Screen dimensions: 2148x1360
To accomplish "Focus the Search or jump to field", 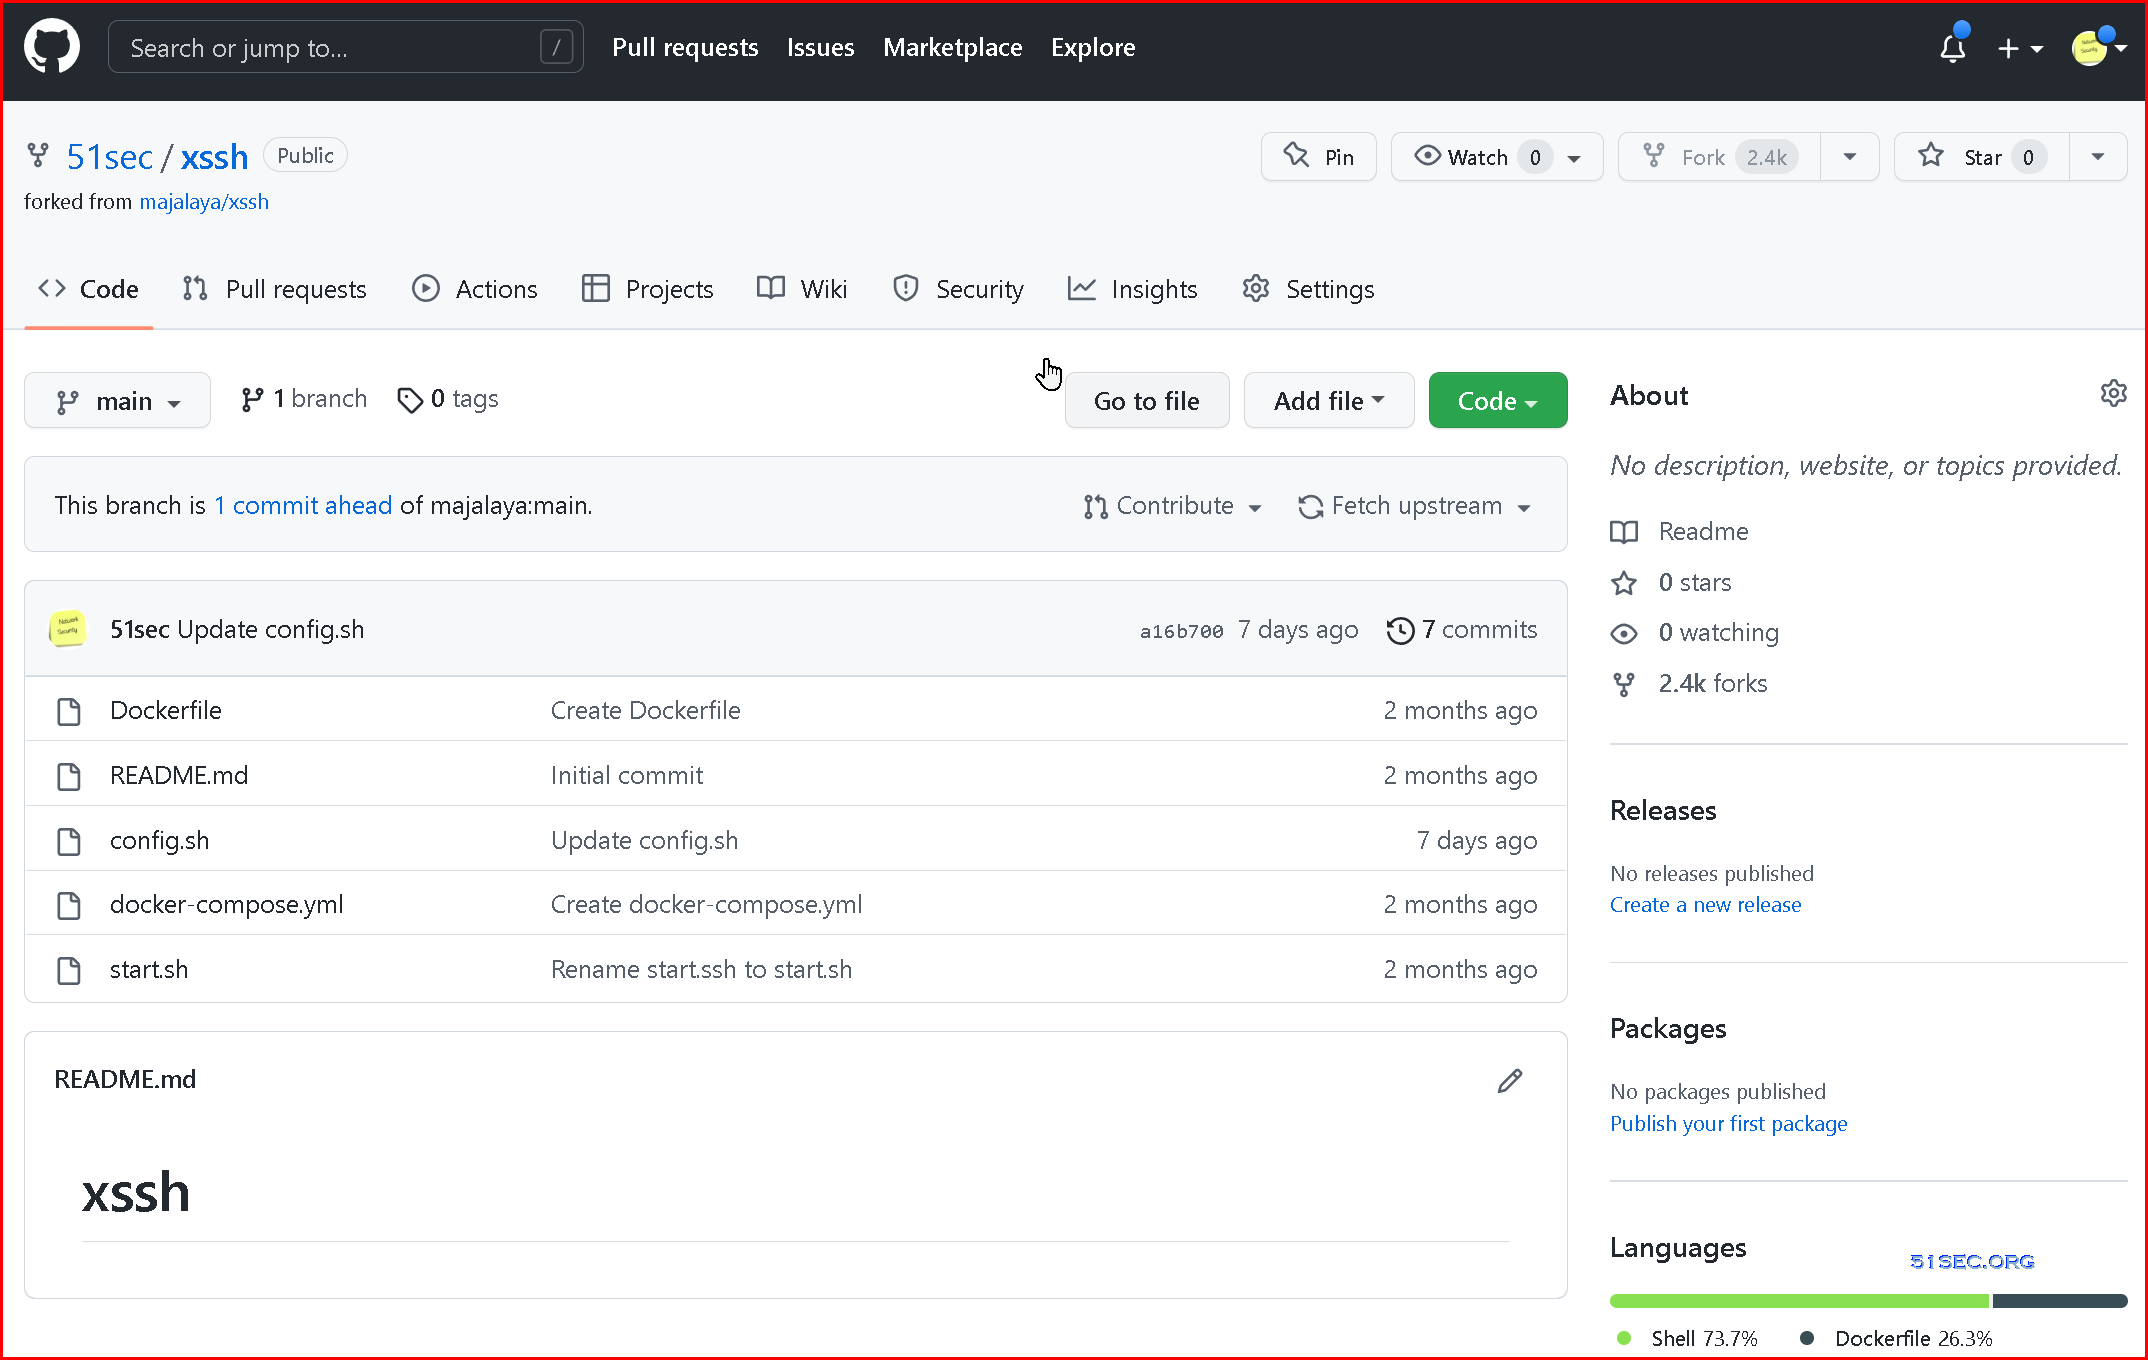I will (x=346, y=47).
